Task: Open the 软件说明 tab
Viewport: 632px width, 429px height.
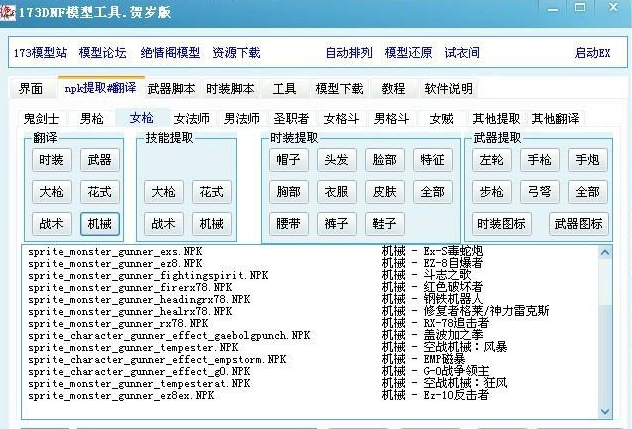Action: click(448, 88)
